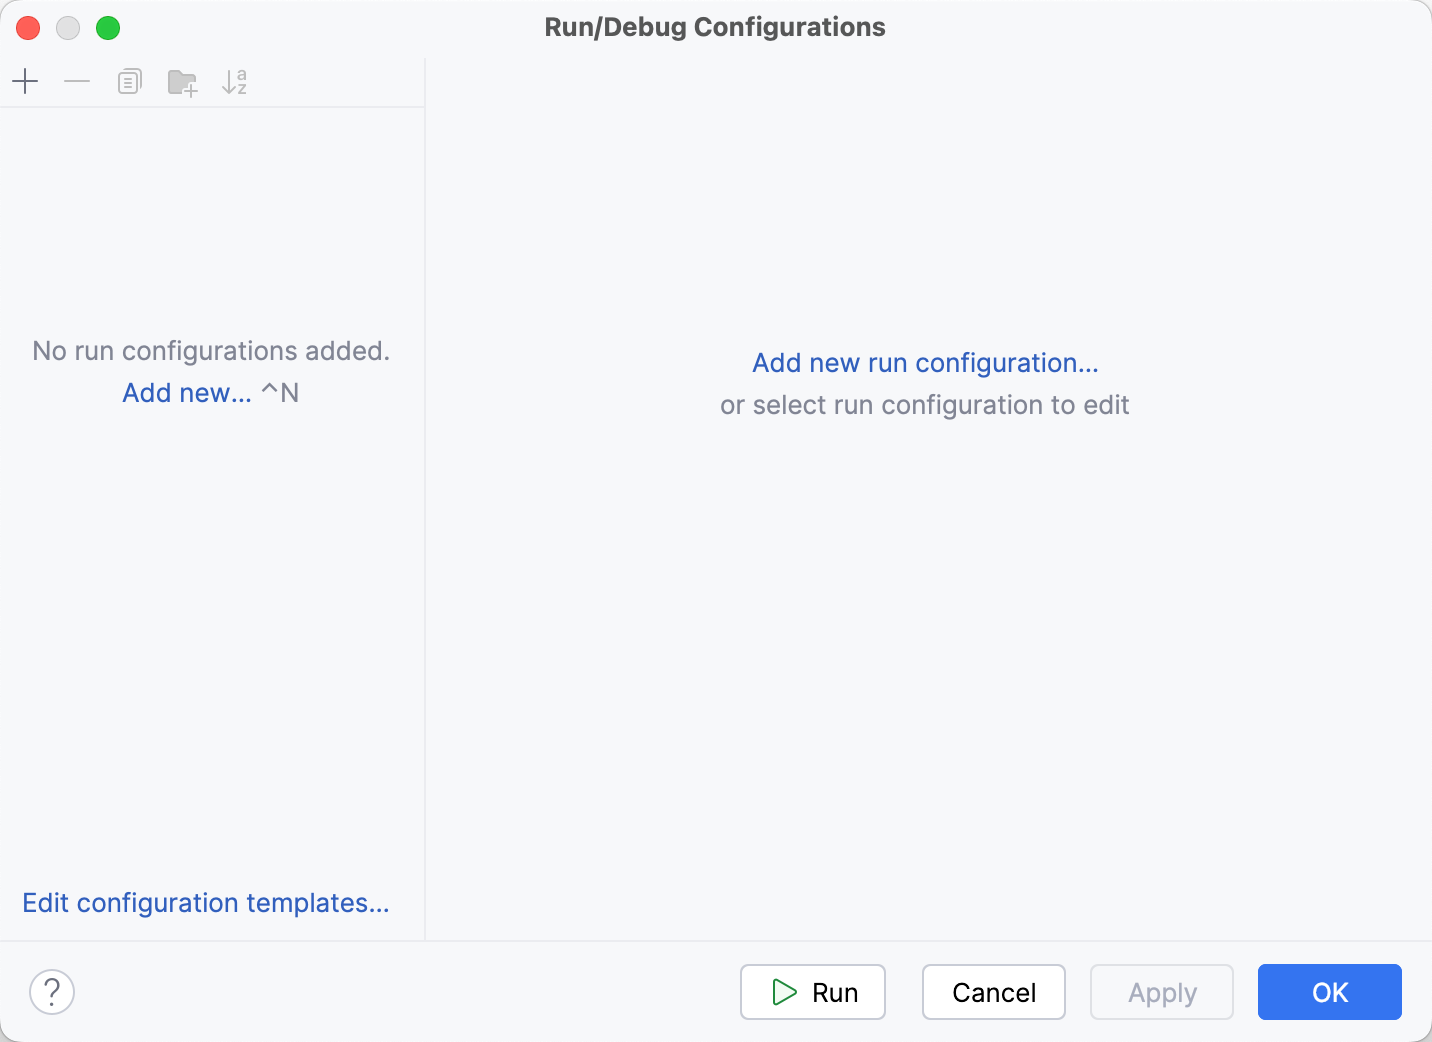Cancel the Run/Debug Configurations dialog

[993, 992]
